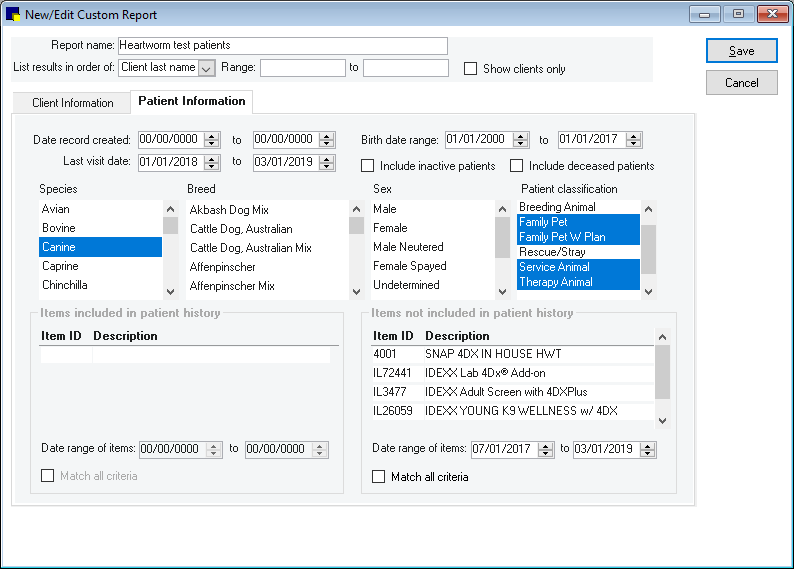Image resolution: width=794 pixels, height=569 pixels.
Task: Switch to Client Information tab
Action: tap(72, 103)
